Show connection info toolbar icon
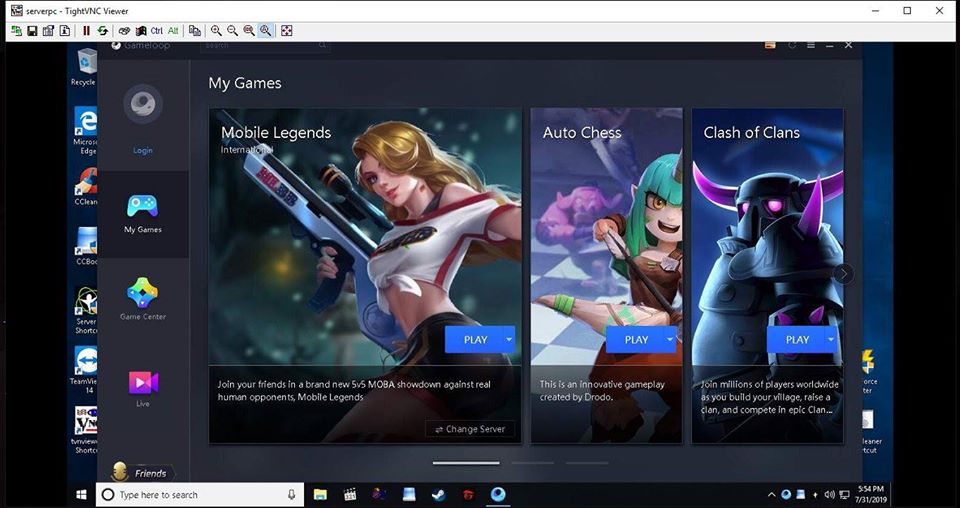Image resolution: width=960 pixels, height=508 pixels. pyautogui.click(x=64, y=31)
